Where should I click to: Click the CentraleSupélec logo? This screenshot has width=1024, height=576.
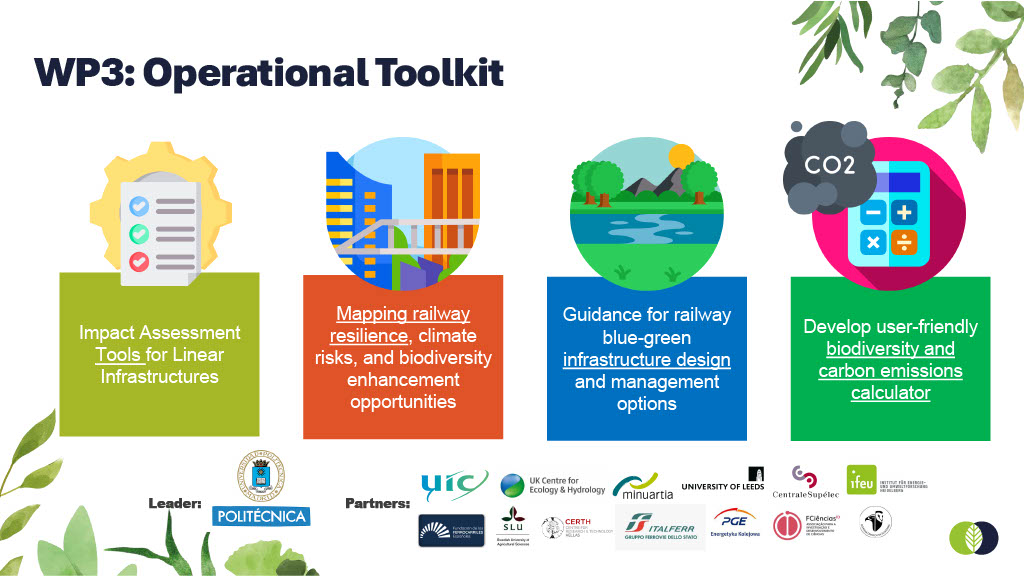pyautogui.click(x=805, y=482)
